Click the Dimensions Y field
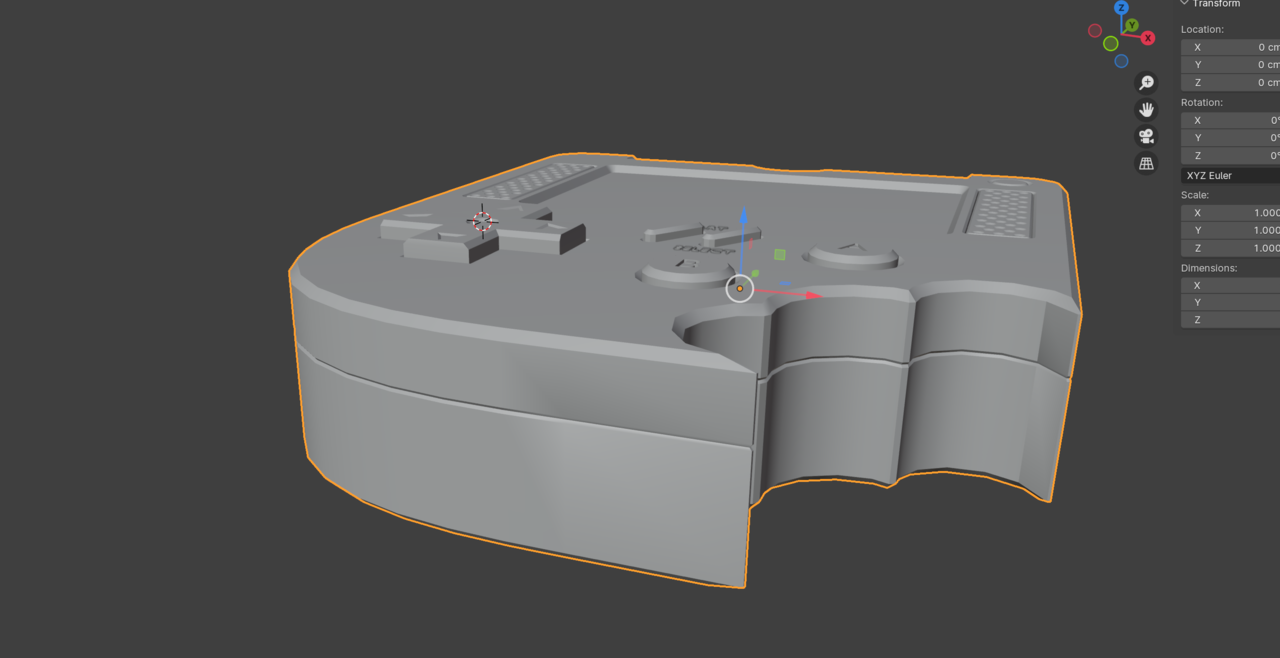 click(1230, 302)
